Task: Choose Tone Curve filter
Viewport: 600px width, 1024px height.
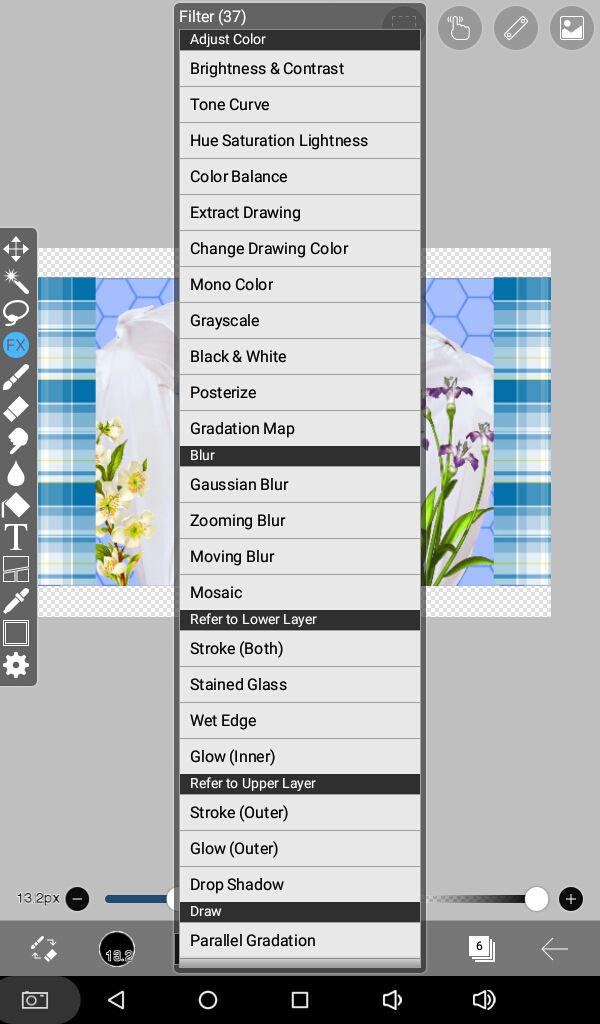Action: (300, 104)
